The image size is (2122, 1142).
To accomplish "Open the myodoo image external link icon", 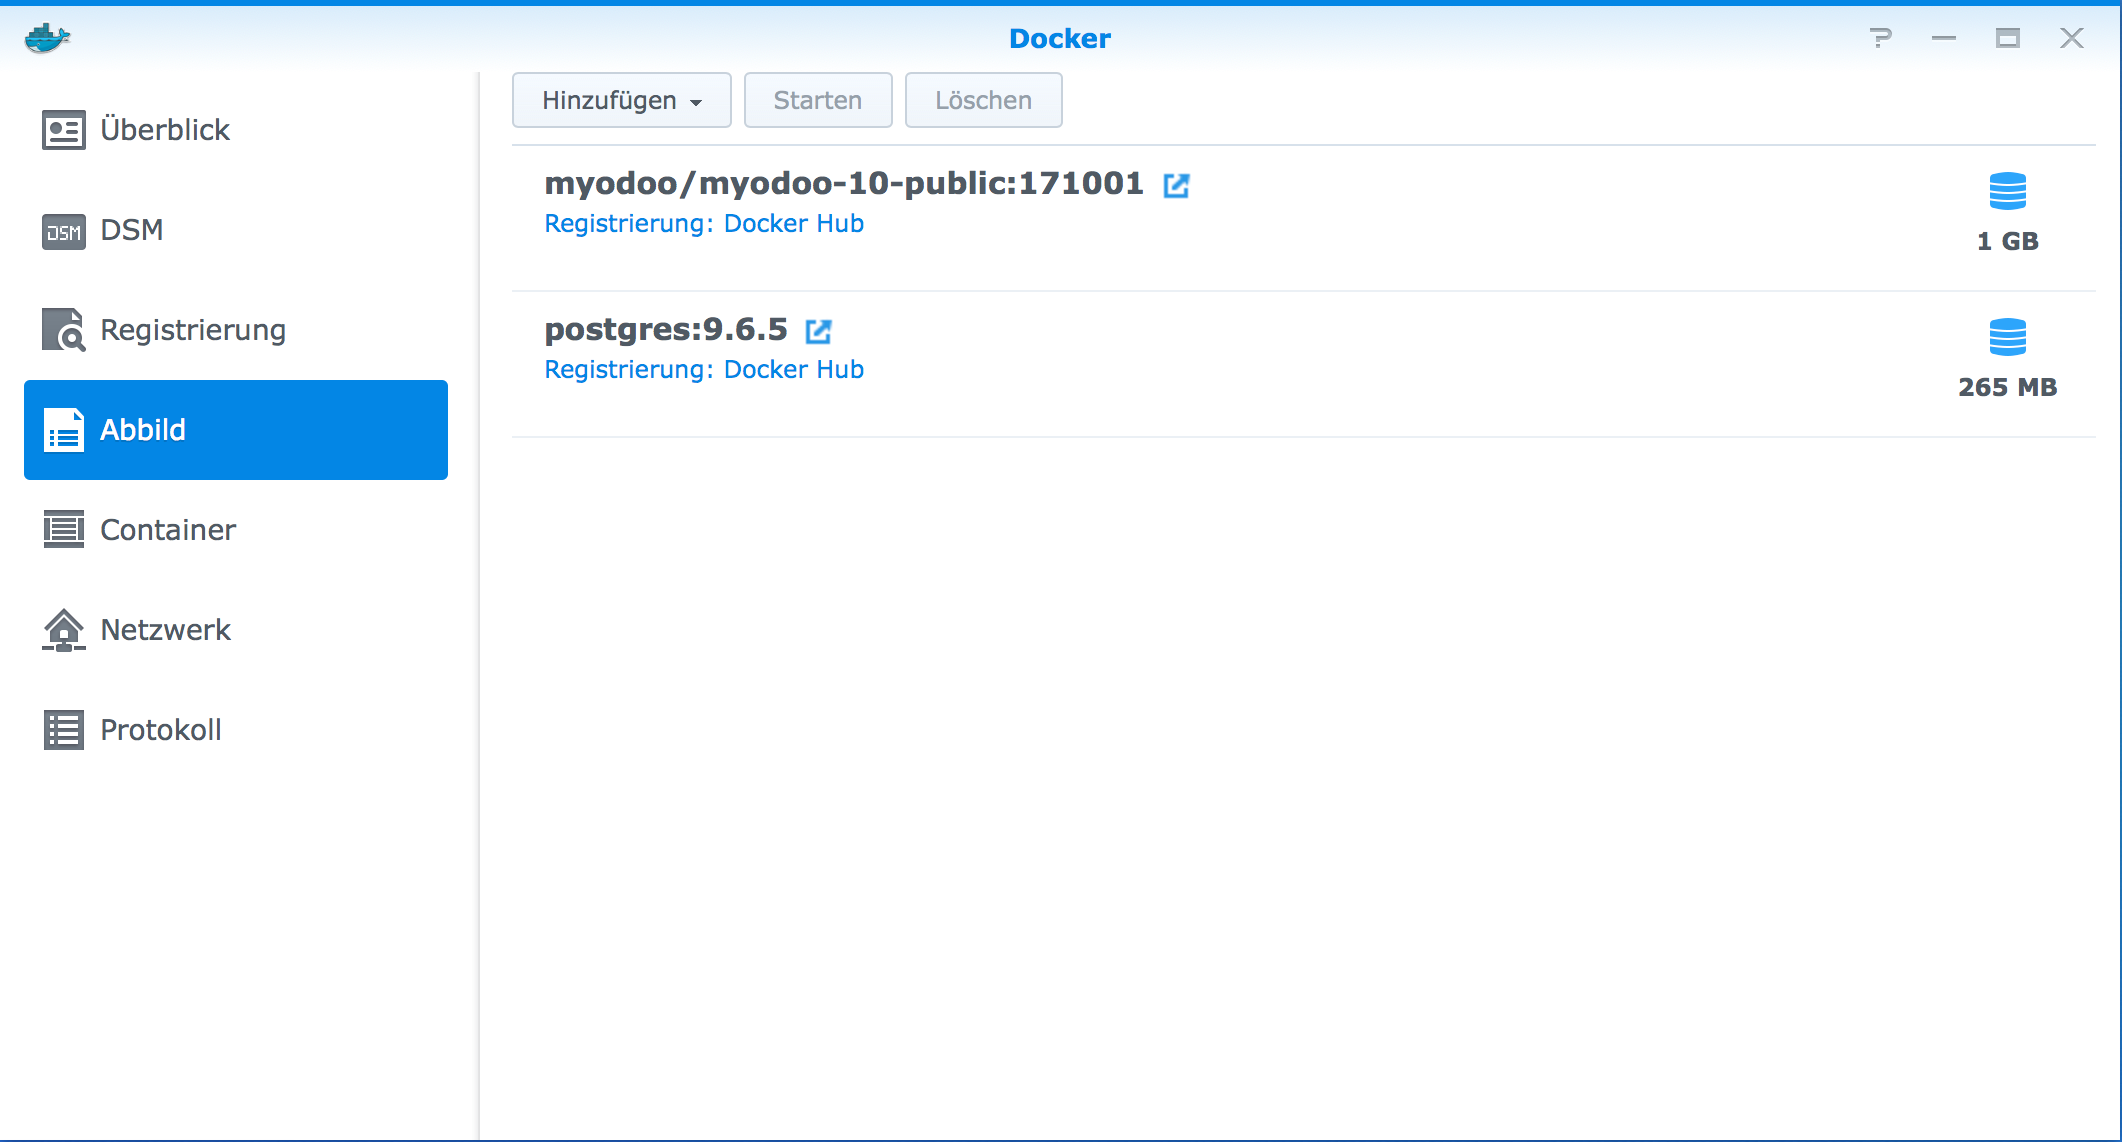I will point(1177,185).
